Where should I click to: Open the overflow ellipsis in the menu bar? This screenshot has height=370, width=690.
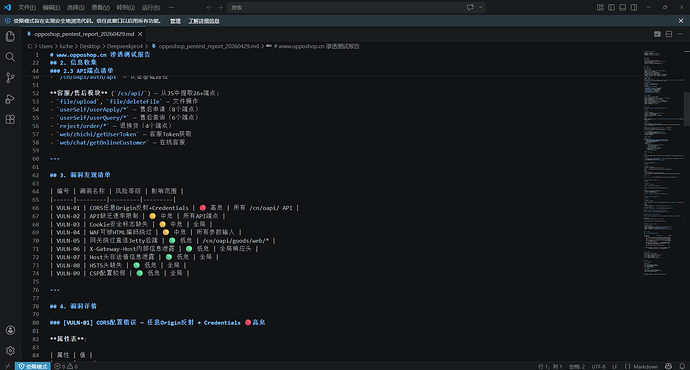tap(171, 7)
